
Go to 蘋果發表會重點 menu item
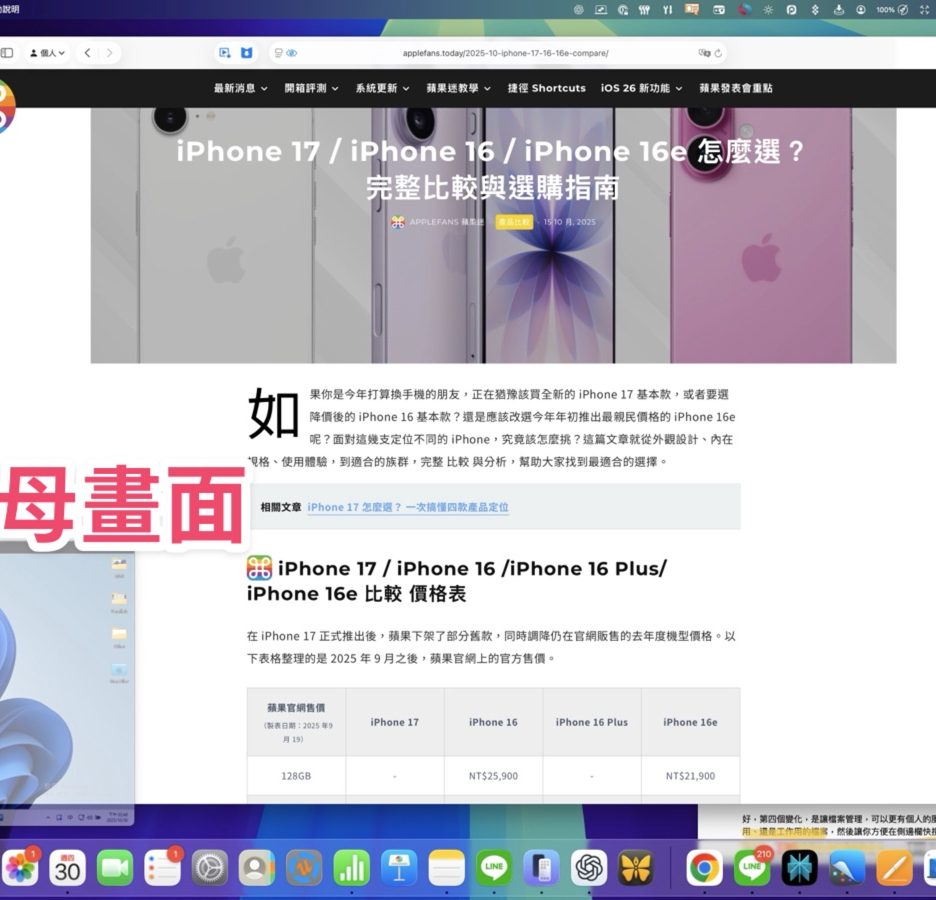tap(735, 88)
